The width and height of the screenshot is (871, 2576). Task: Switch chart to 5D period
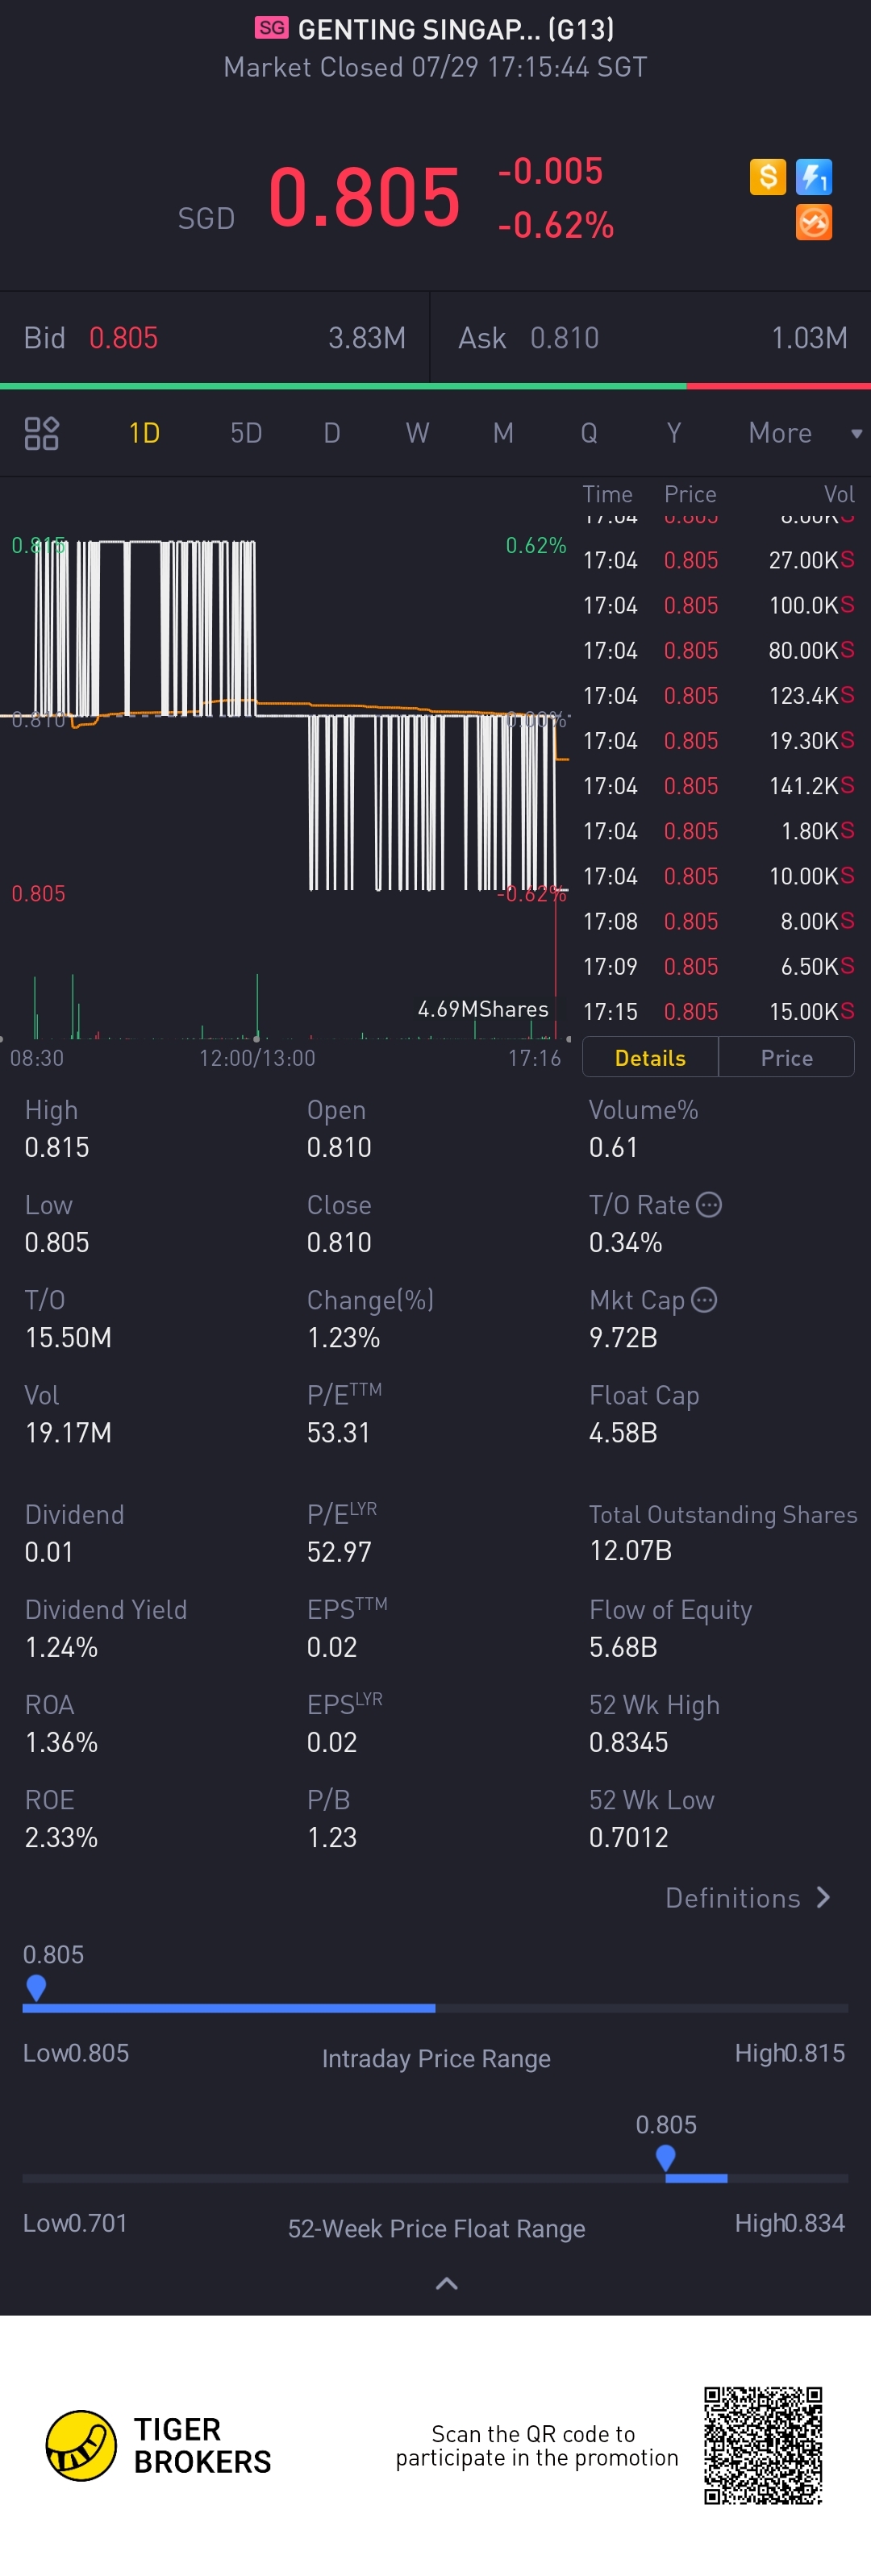click(246, 433)
